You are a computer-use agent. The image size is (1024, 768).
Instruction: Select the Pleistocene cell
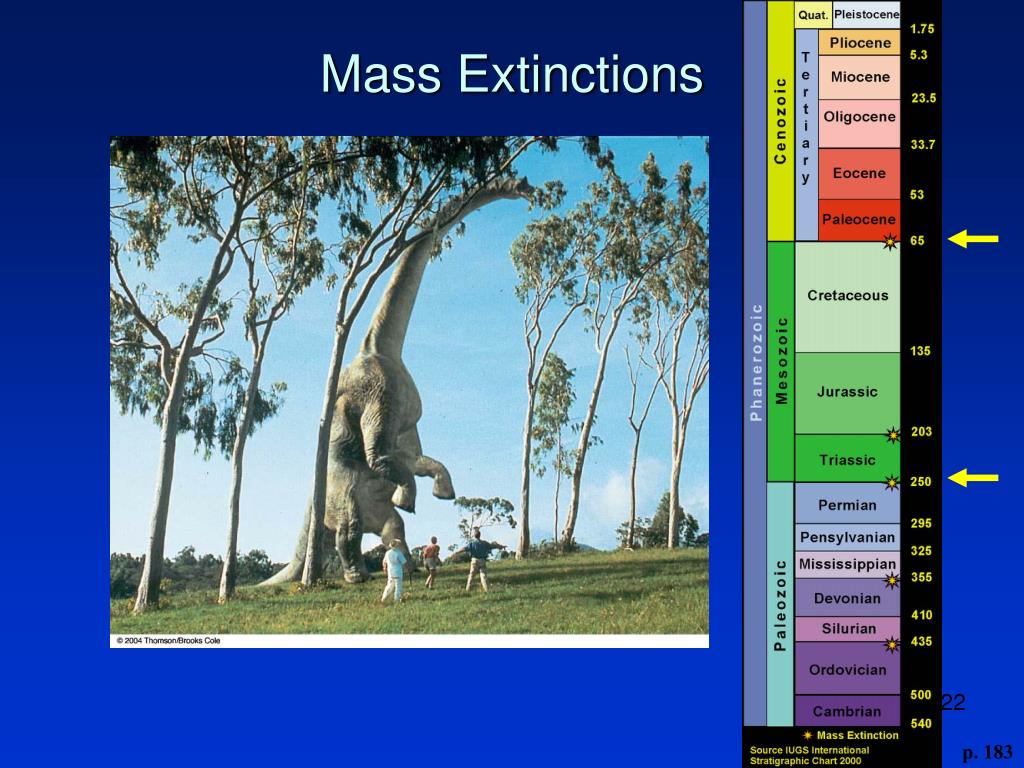coord(866,14)
